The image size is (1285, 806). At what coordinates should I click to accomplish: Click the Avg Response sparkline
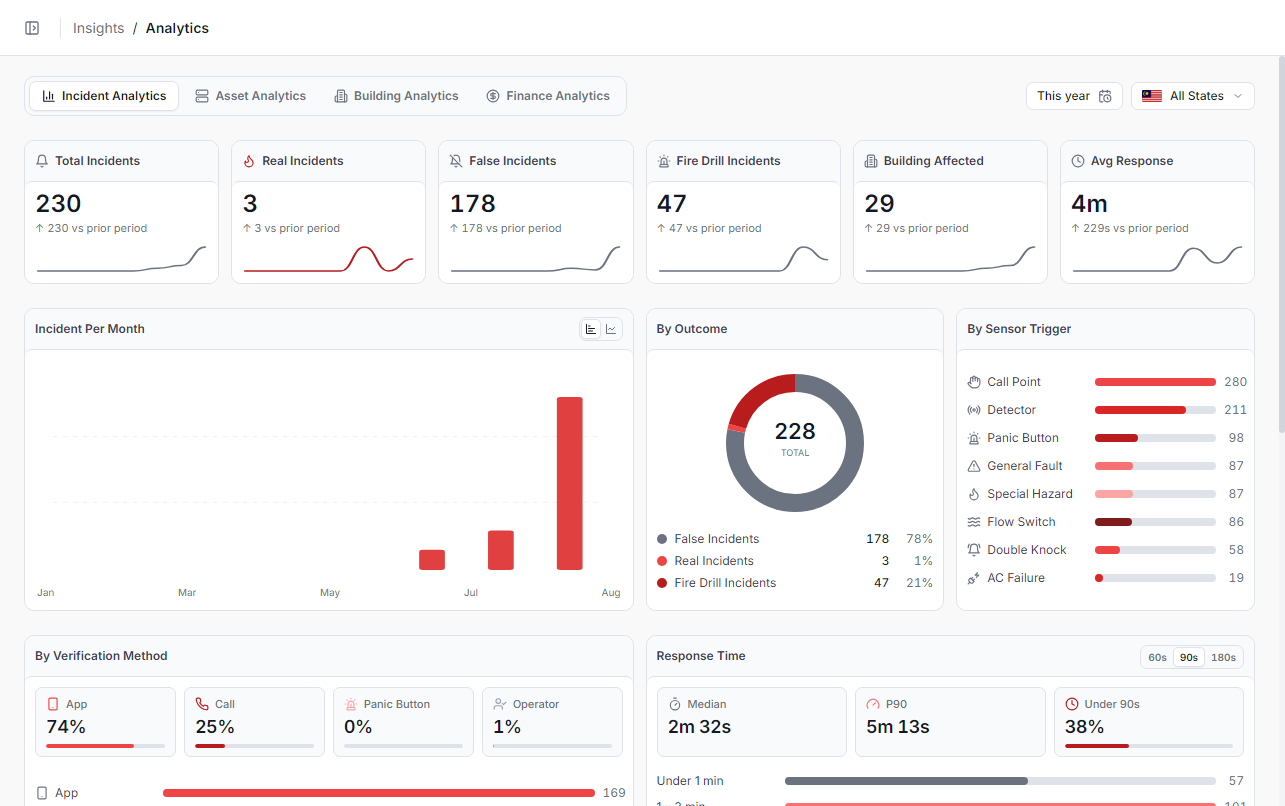tap(1157, 258)
